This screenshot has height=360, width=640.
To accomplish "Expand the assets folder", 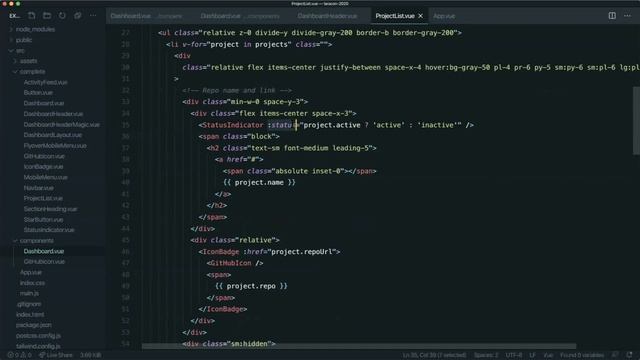I will (x=28, y=61).
